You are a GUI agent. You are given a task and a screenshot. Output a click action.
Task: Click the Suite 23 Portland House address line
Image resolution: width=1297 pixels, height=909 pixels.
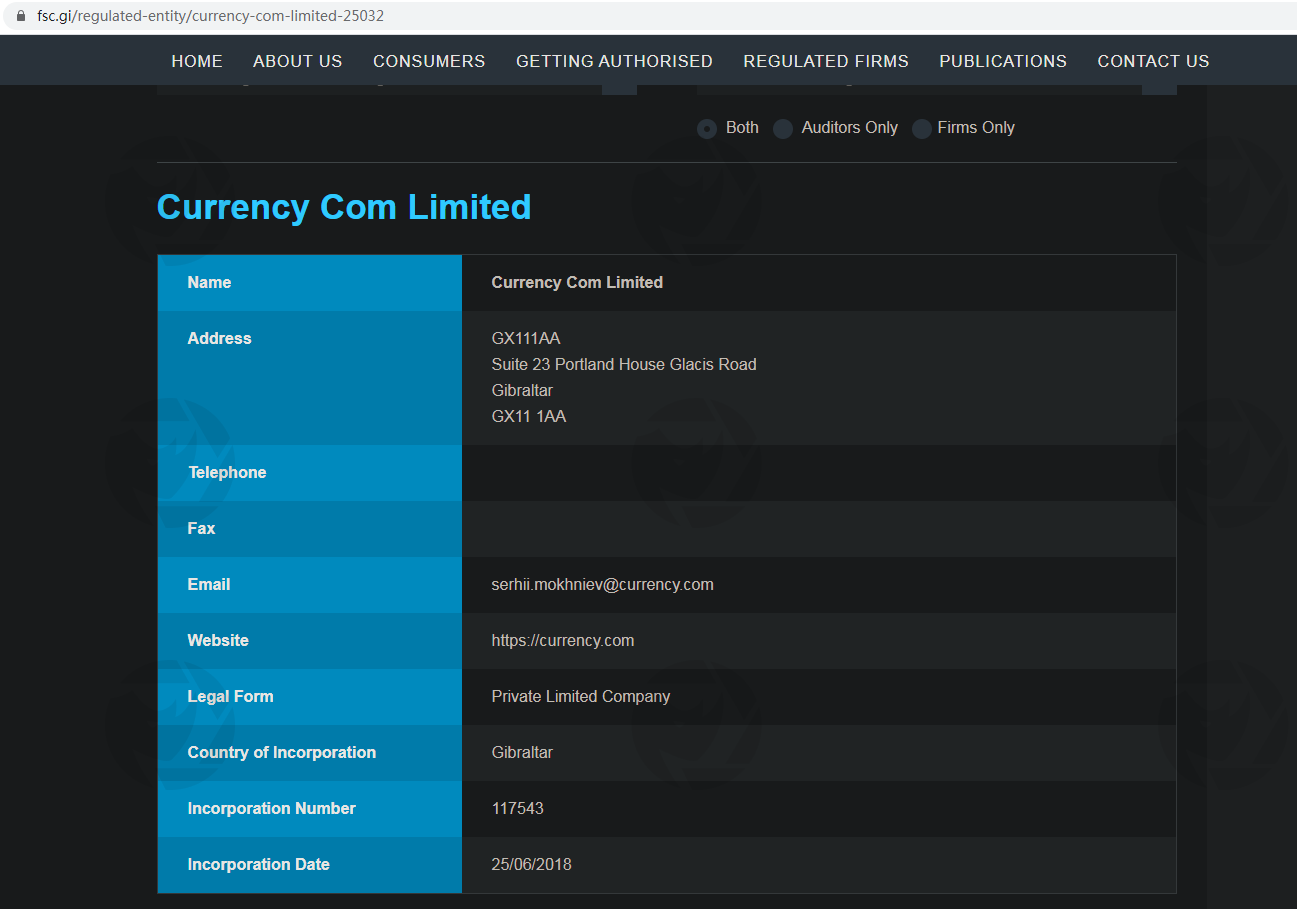coord(623,365)
